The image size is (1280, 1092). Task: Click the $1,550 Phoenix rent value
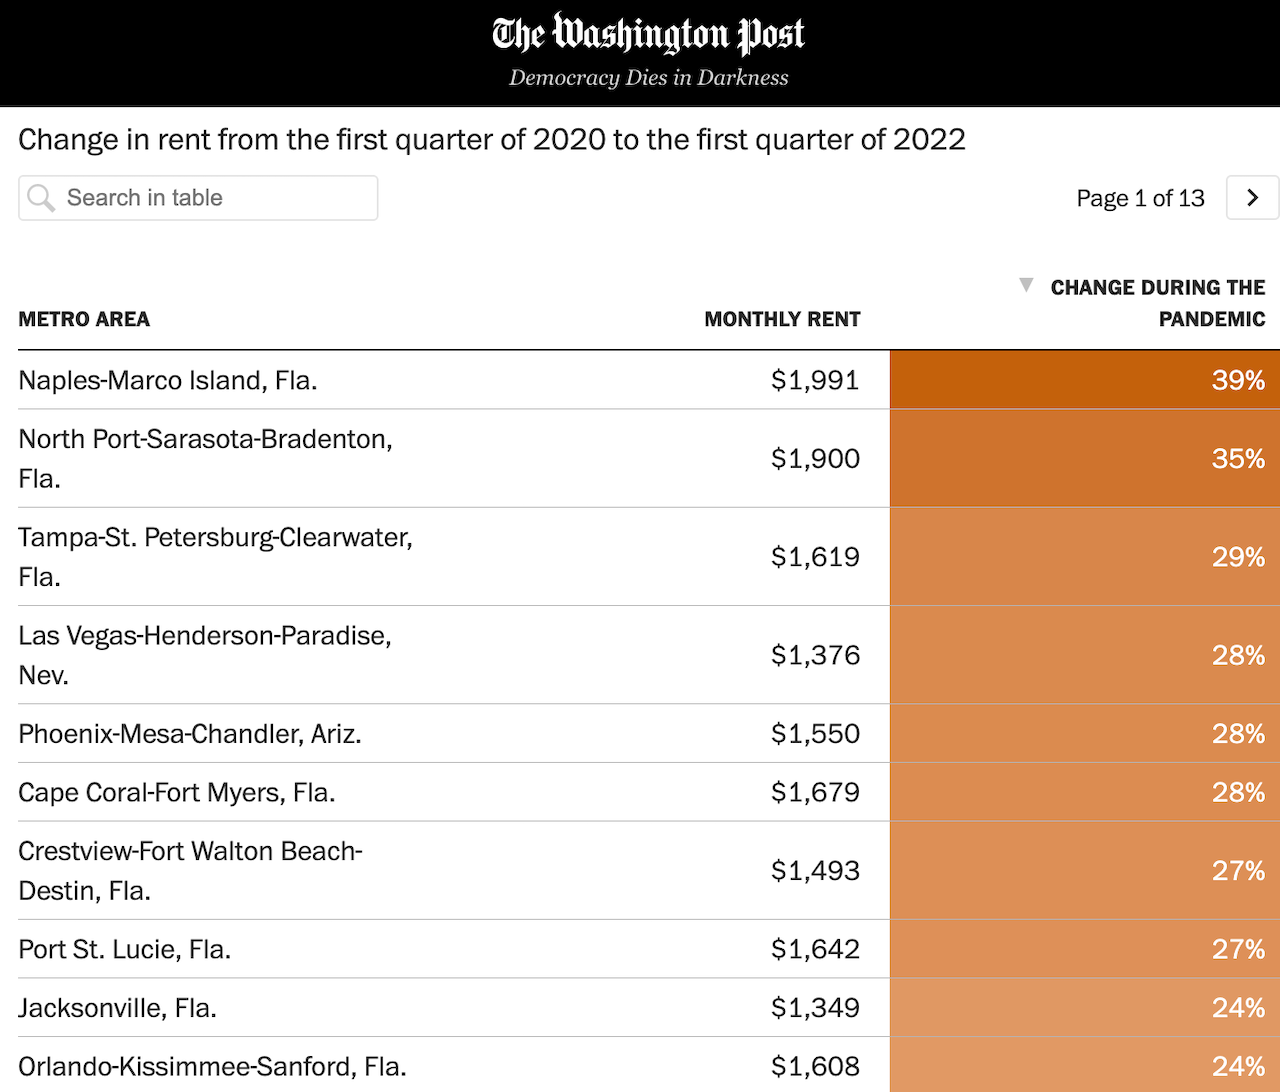pyautogui.click(x=815, y=734)
